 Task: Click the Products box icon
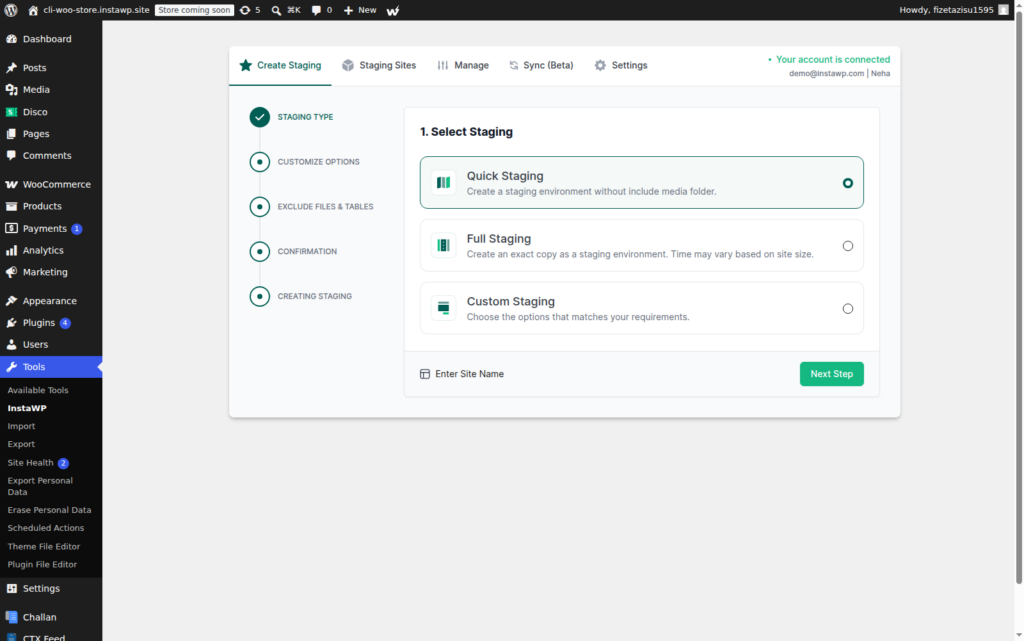(11, 206)
